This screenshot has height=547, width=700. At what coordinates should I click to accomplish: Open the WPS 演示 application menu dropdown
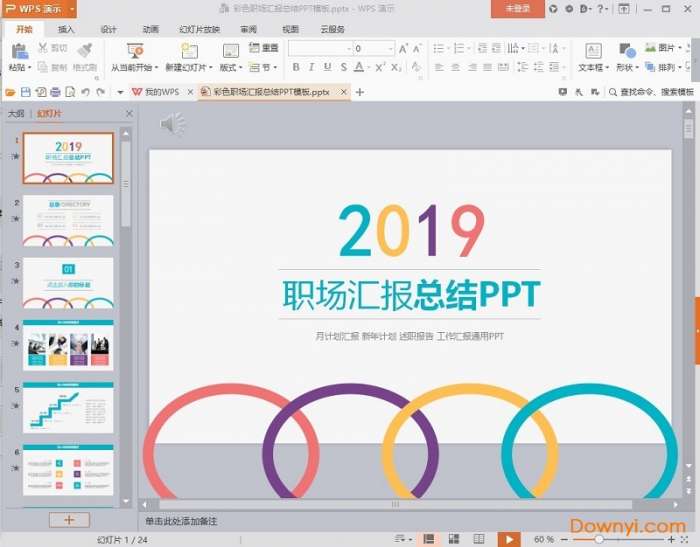tap(71, 8)
